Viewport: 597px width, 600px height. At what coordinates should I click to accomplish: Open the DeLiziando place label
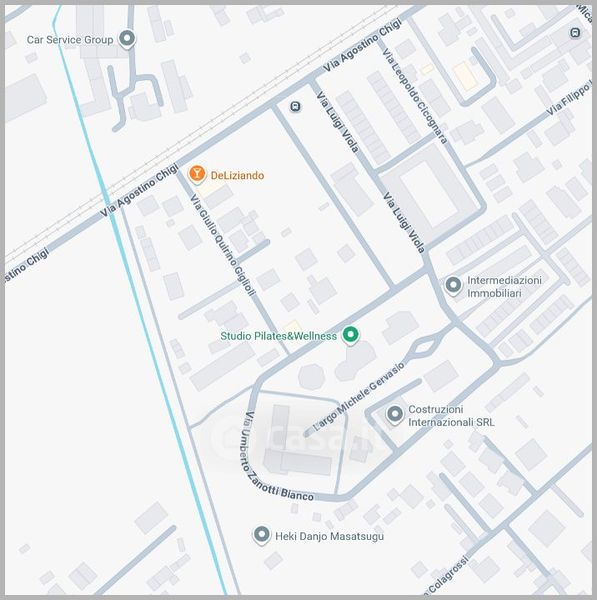pos(237,176)
